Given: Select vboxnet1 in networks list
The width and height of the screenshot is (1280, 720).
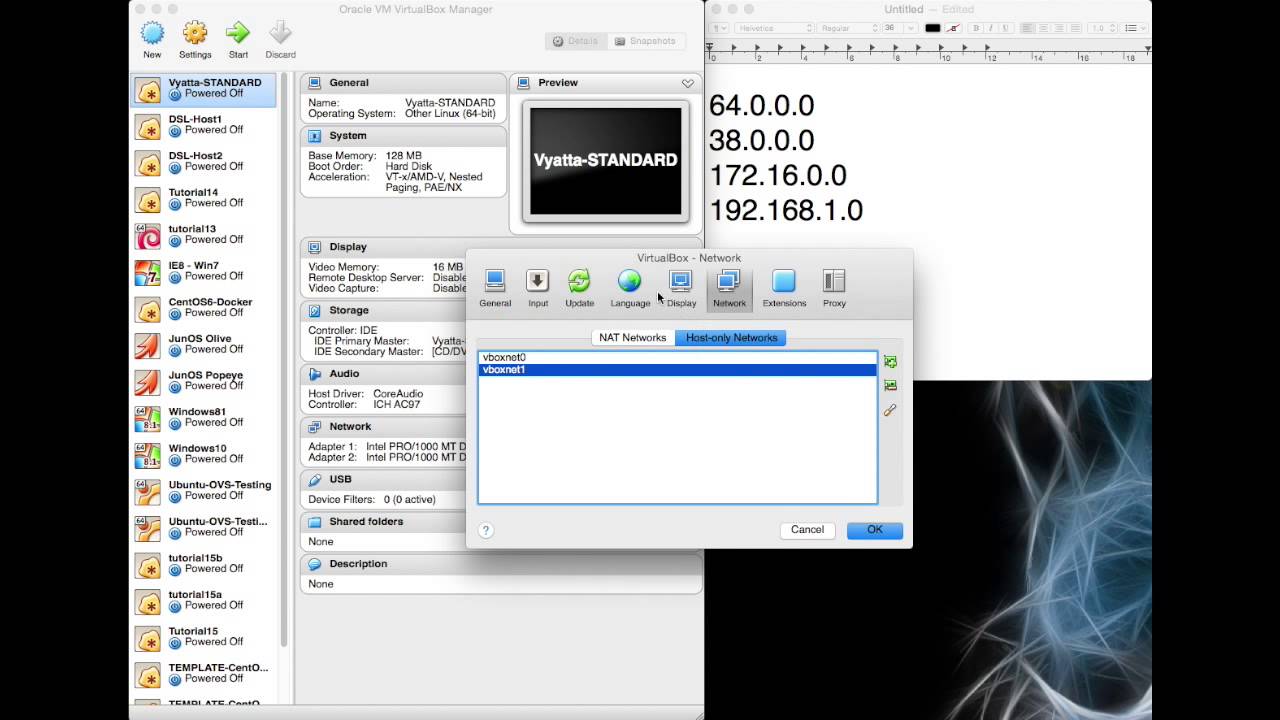Looking at the screenshot, I should pos(677,370).
